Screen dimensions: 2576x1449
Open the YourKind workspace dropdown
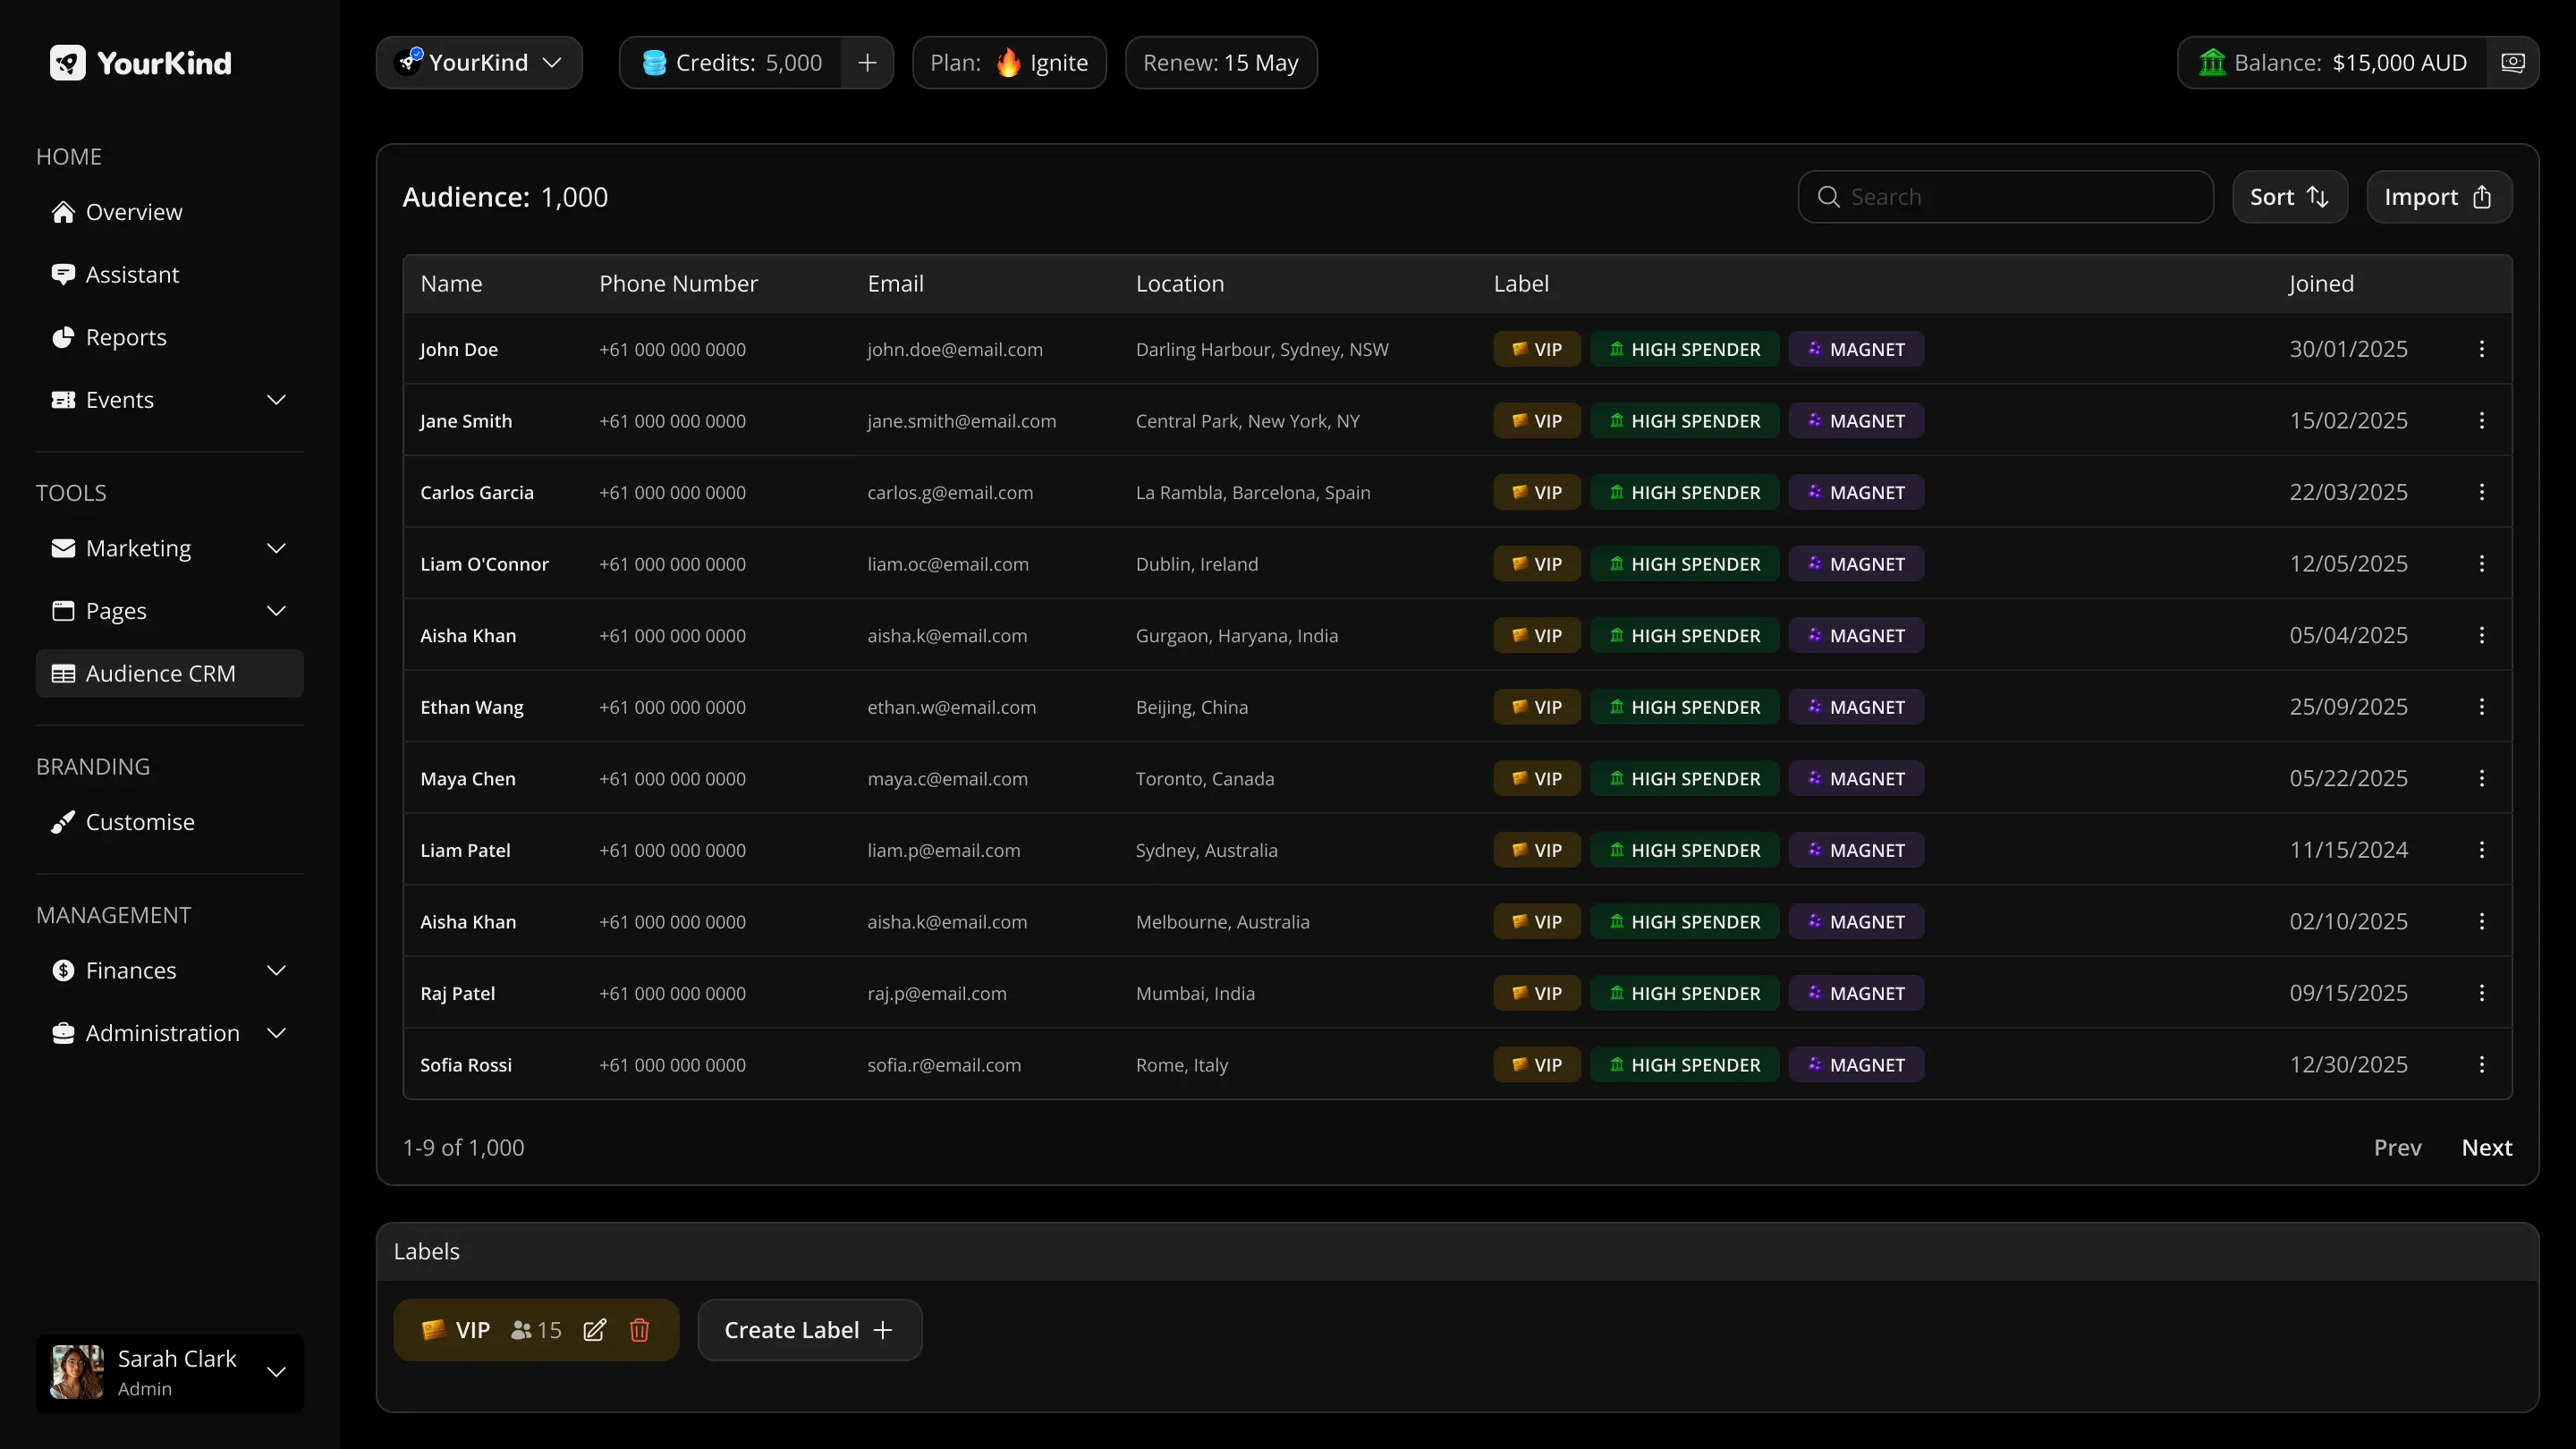[x=478, y=62]
